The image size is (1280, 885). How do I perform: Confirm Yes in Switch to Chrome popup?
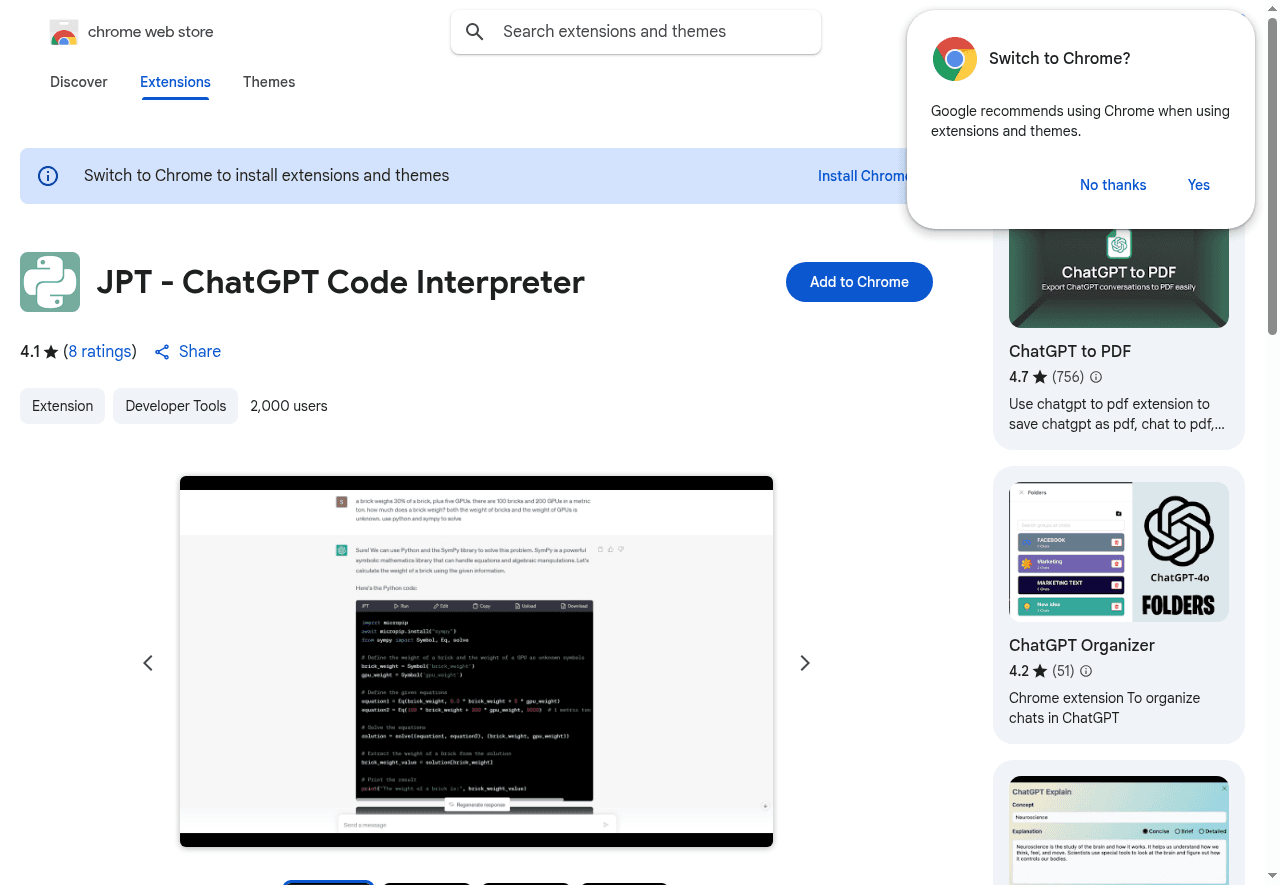pyautogui.click(x=1198, y=185)
